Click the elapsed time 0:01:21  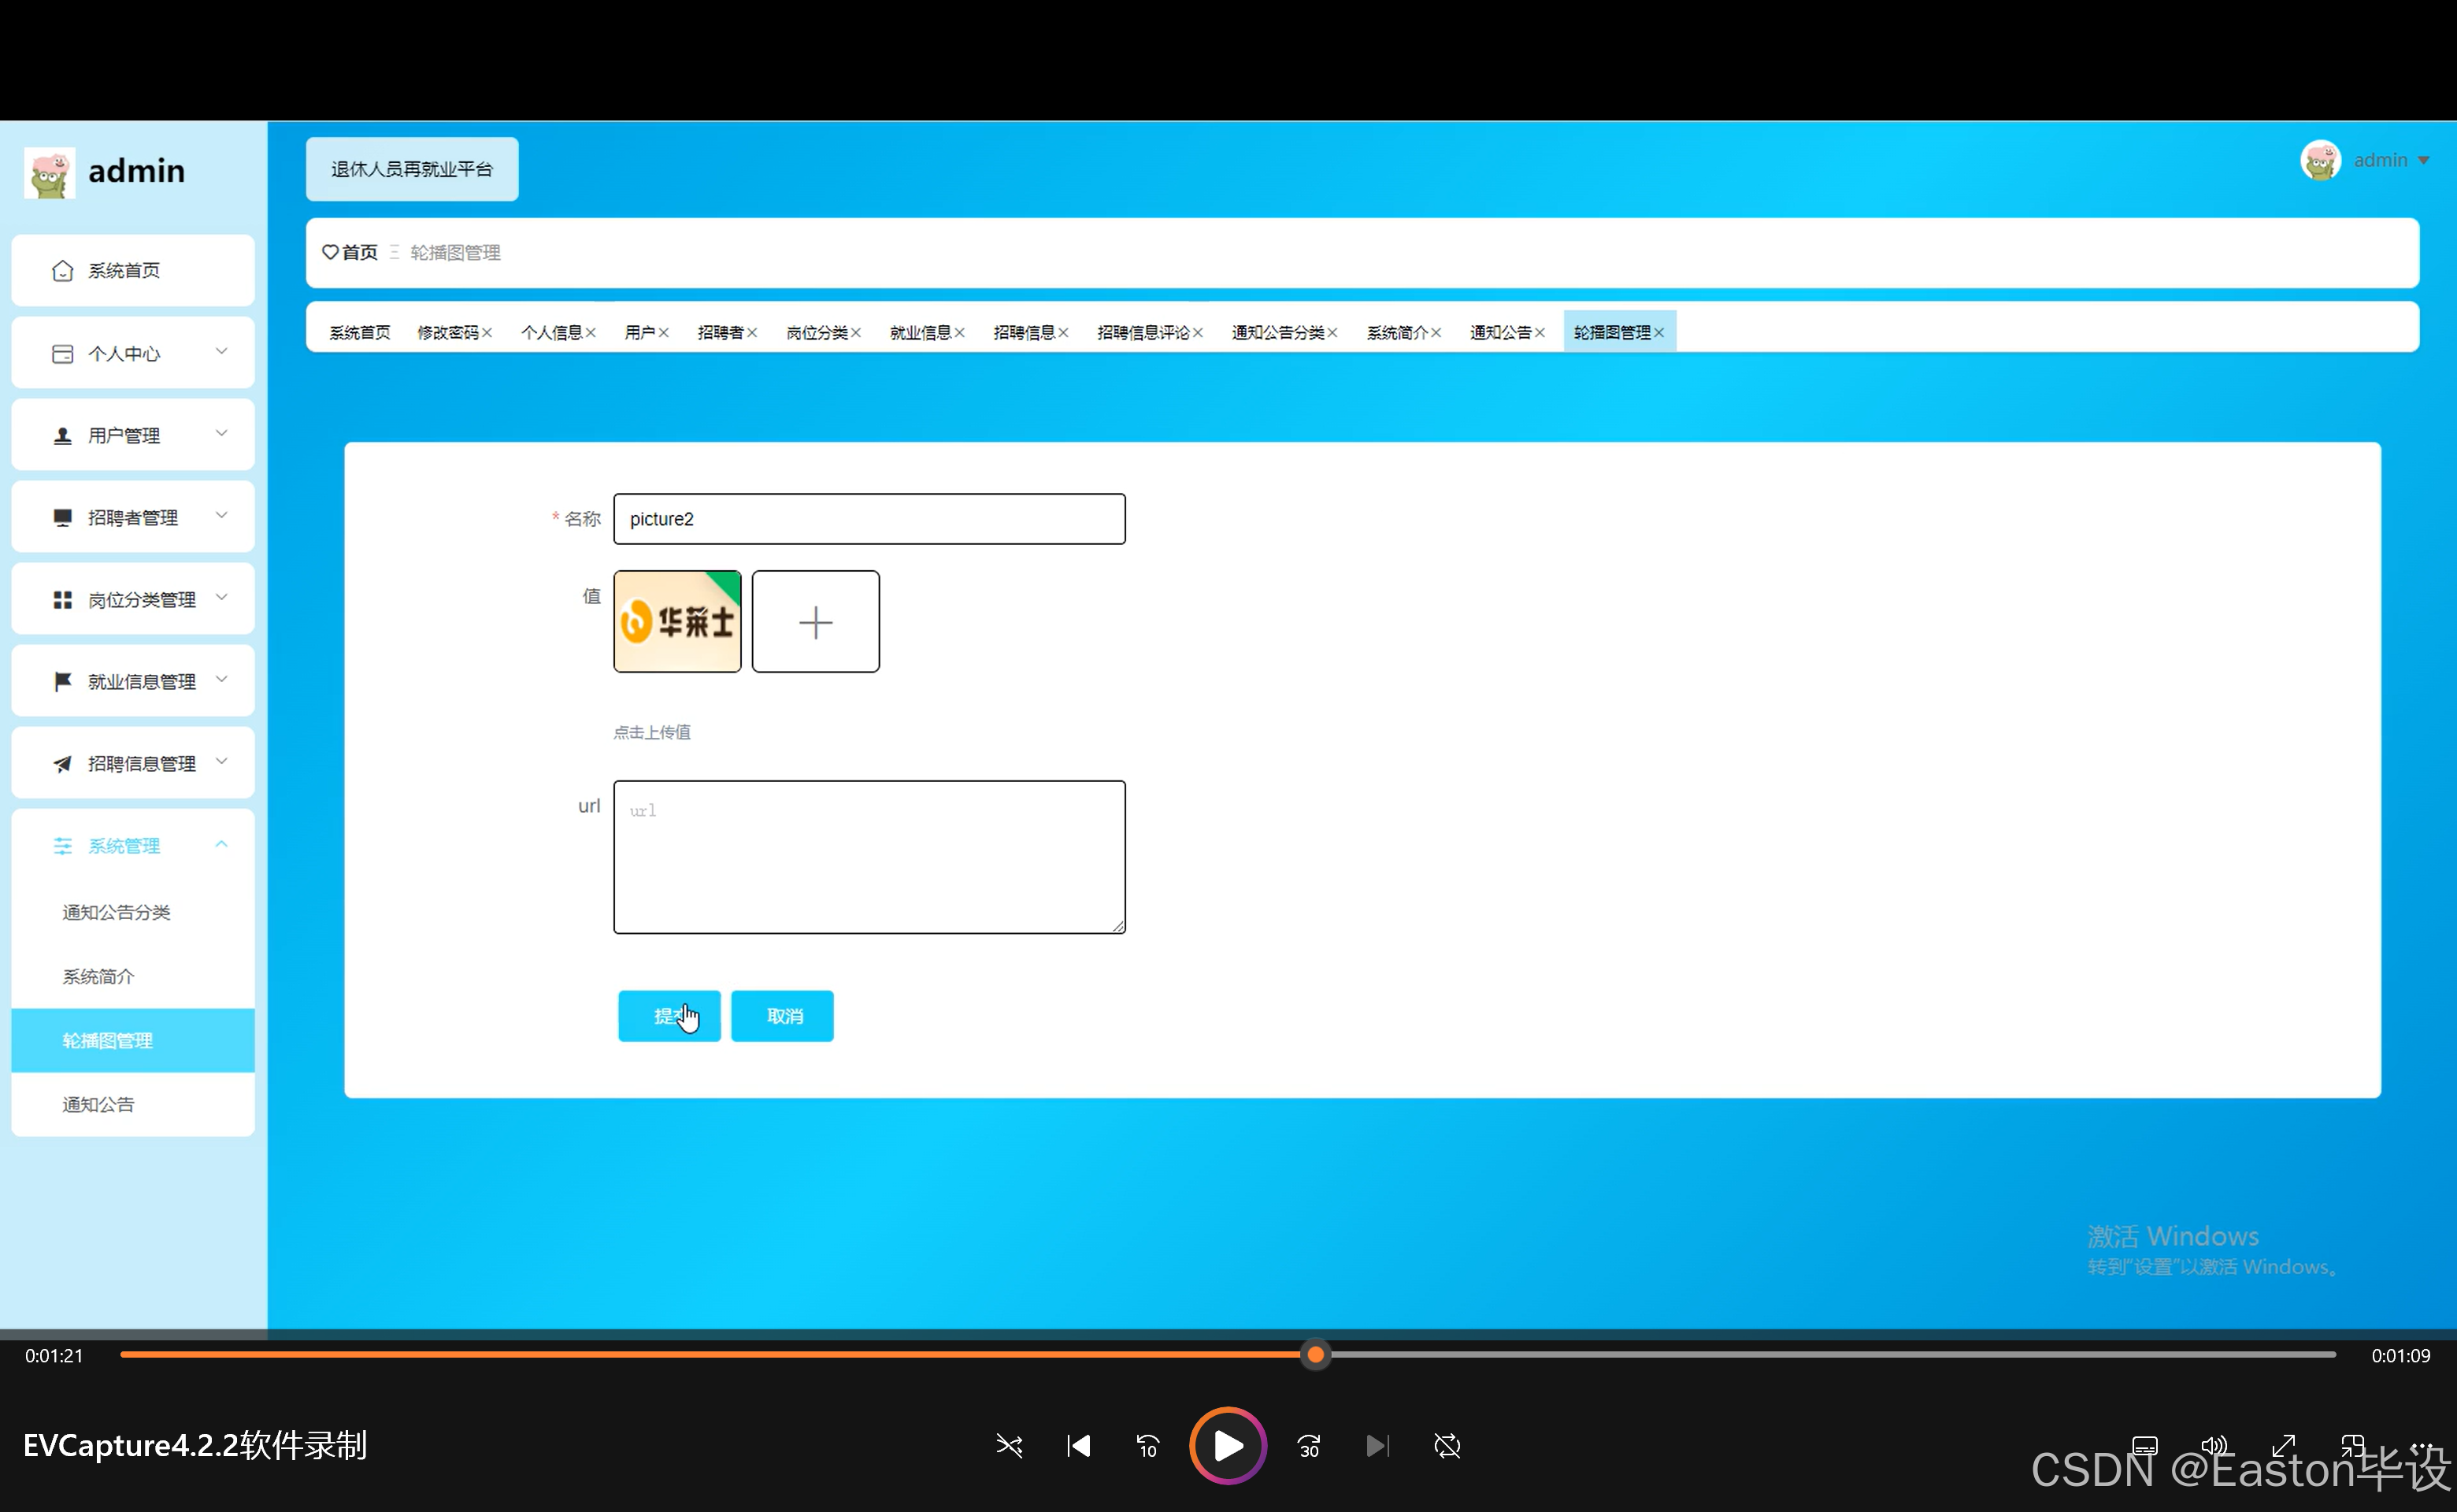(x=54, y=1356)
